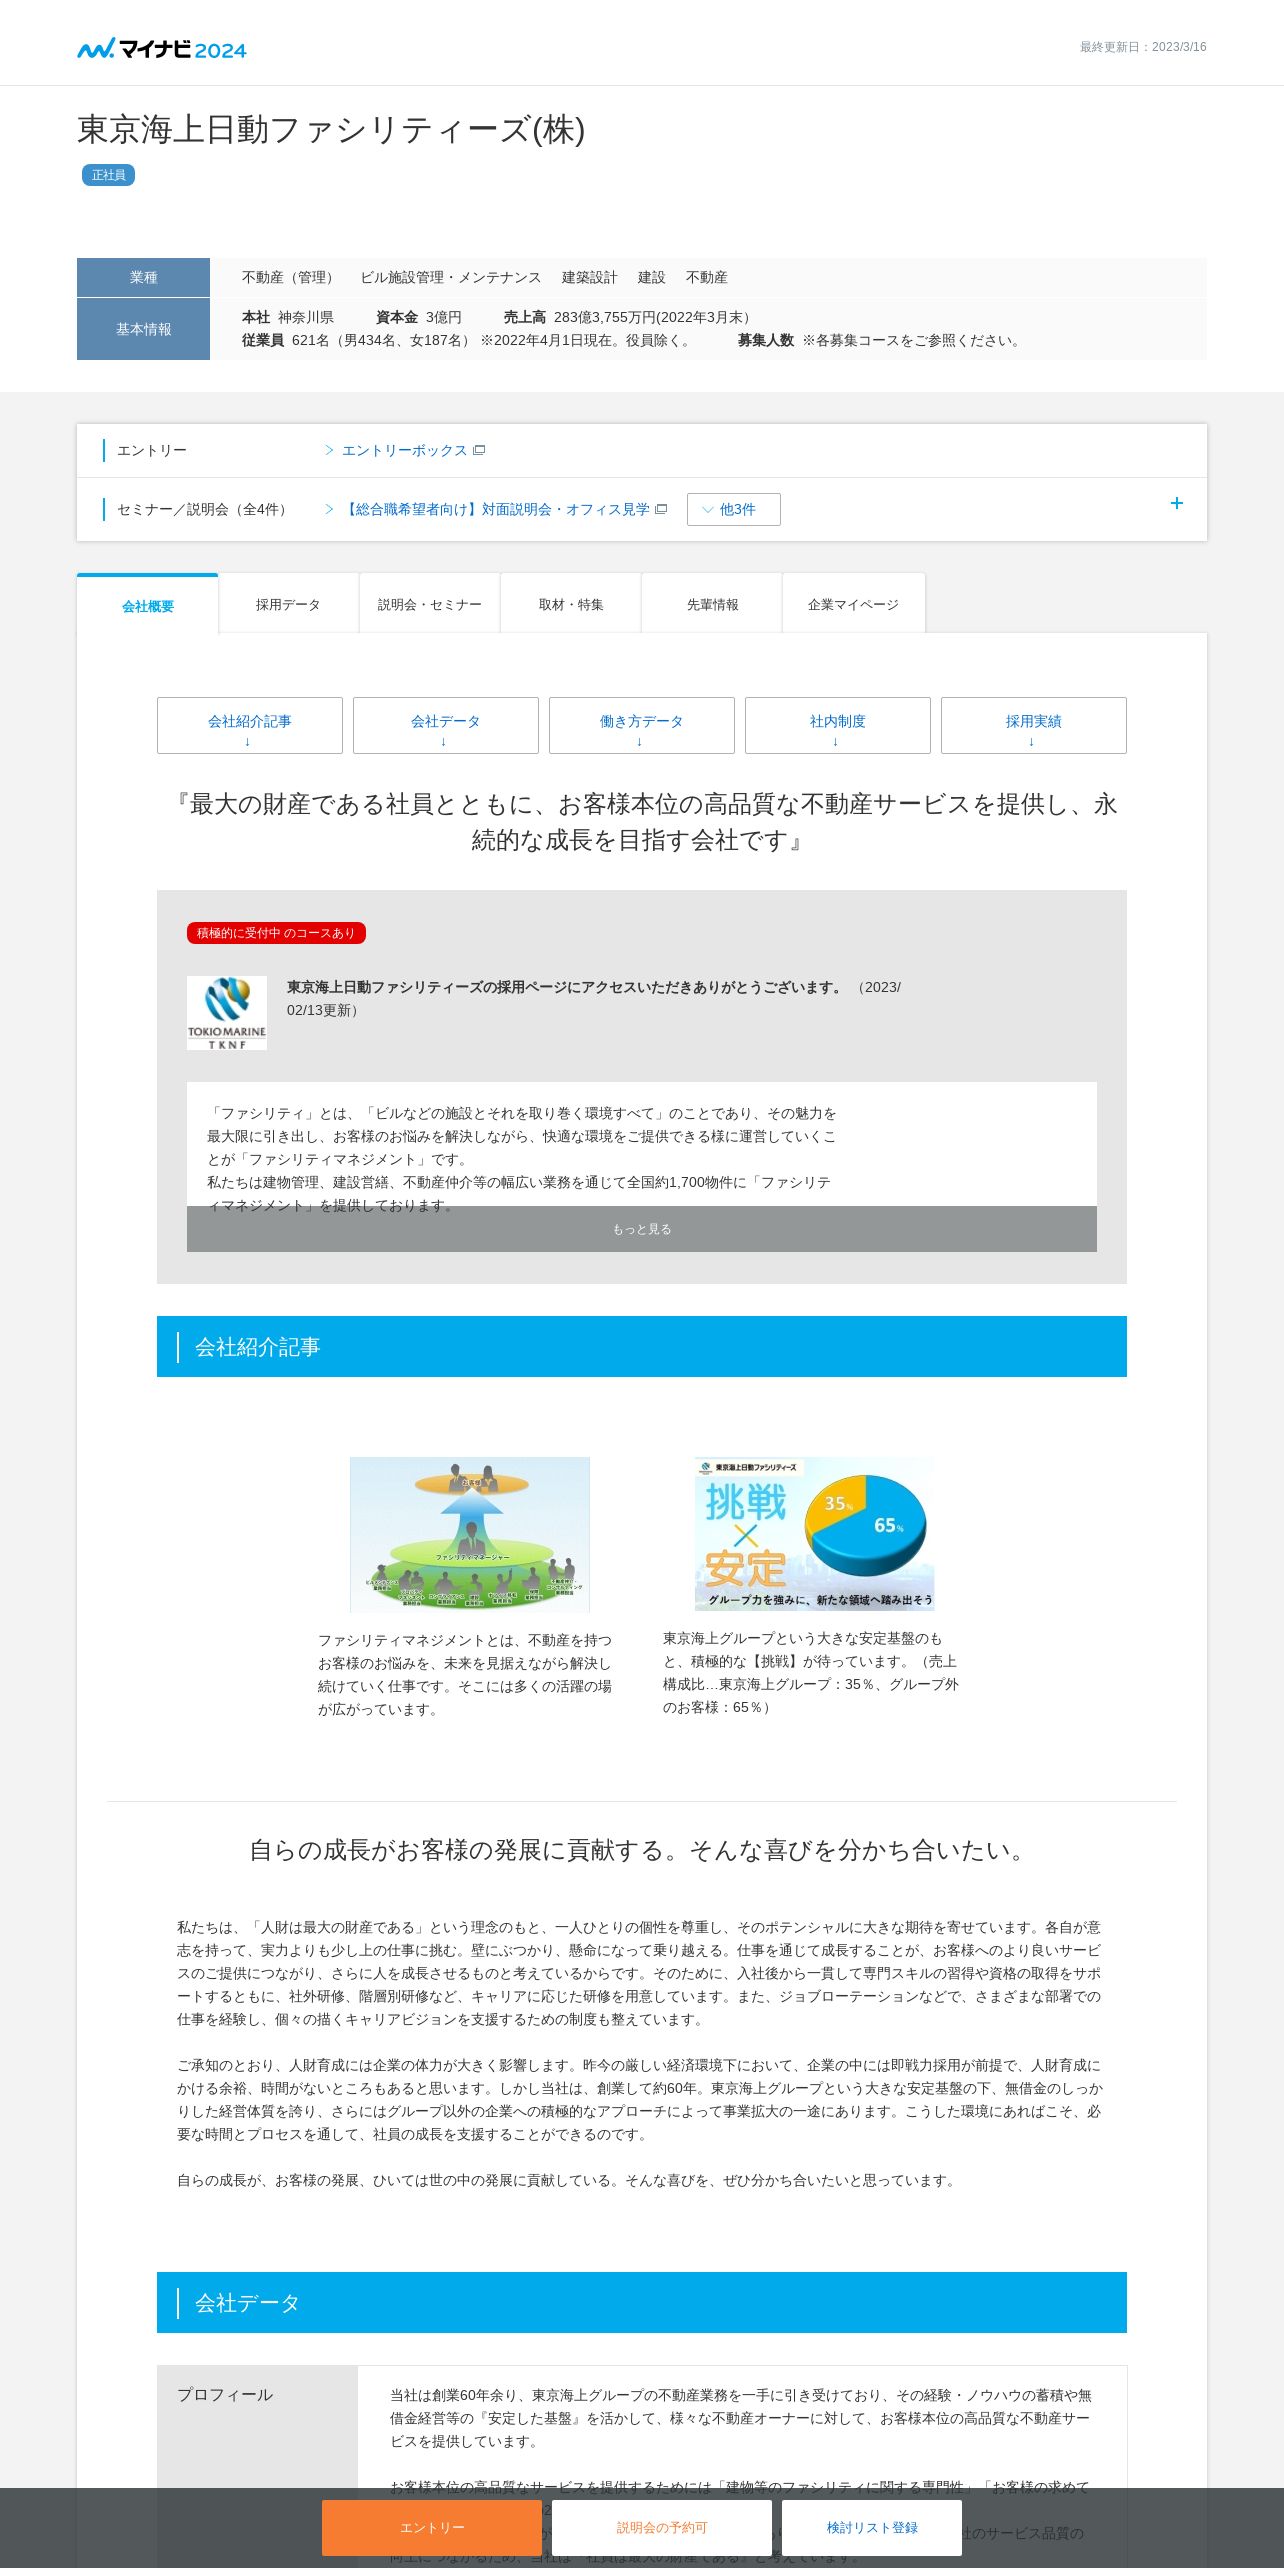Click the external-link icon beside 対面説明会・オフィス見学
This screenshot has height=2568, width=1284.
pyautogui.click(x=661, y=510)
